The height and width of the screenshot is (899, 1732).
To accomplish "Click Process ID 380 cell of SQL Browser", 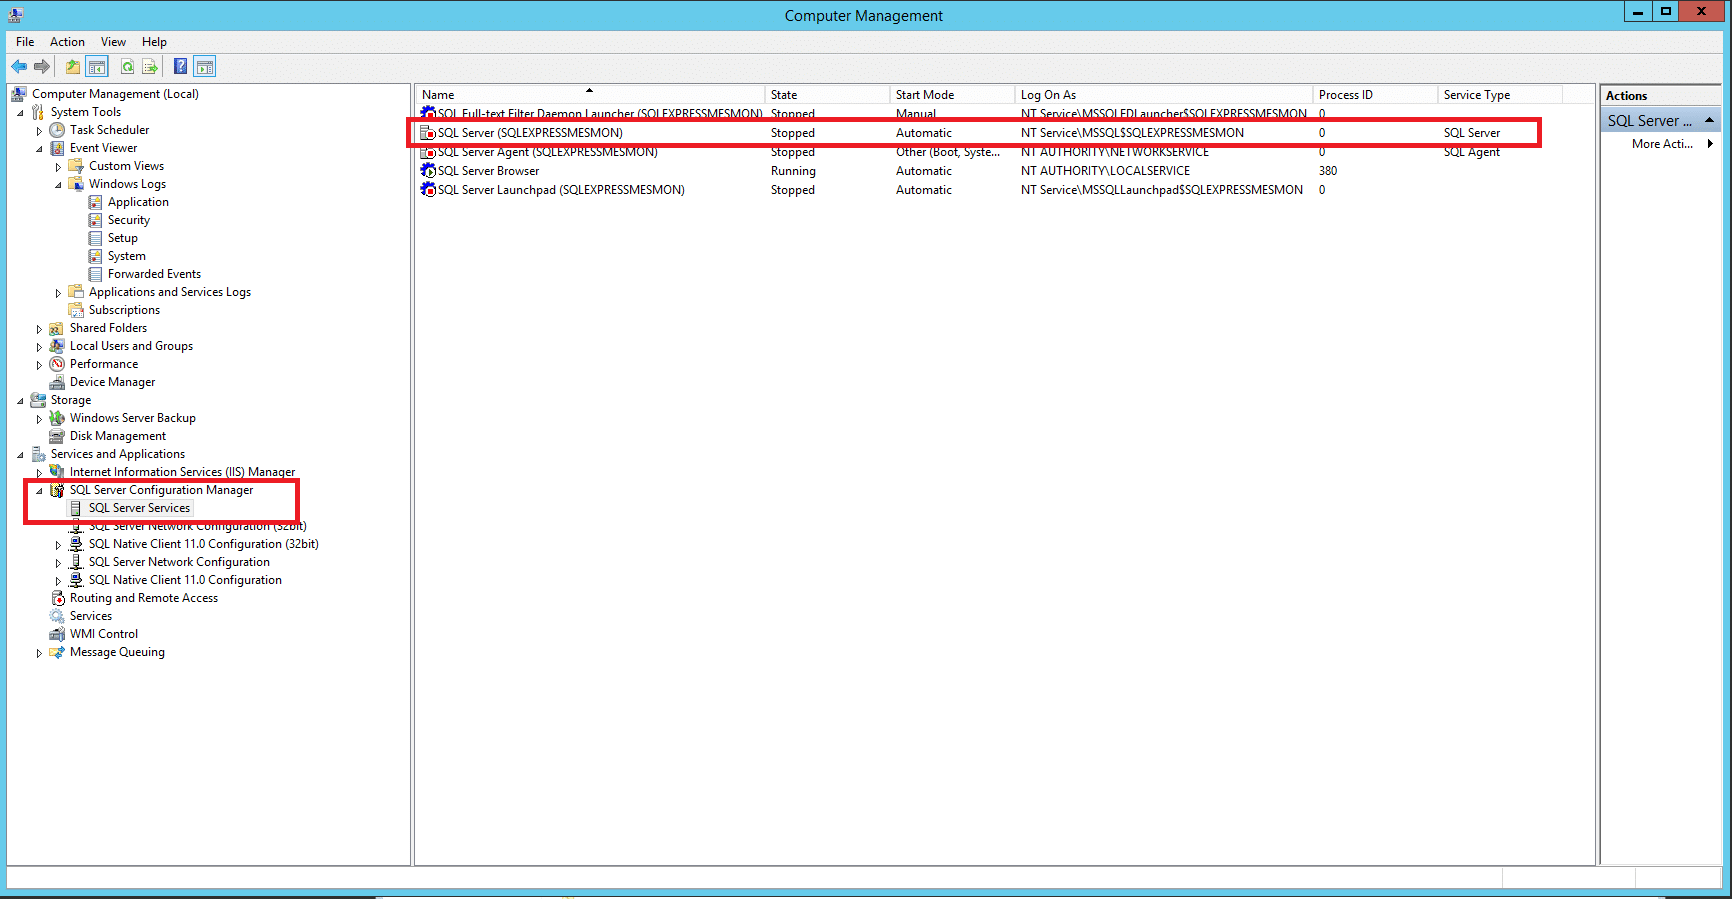I will (x=1328, y=171).
